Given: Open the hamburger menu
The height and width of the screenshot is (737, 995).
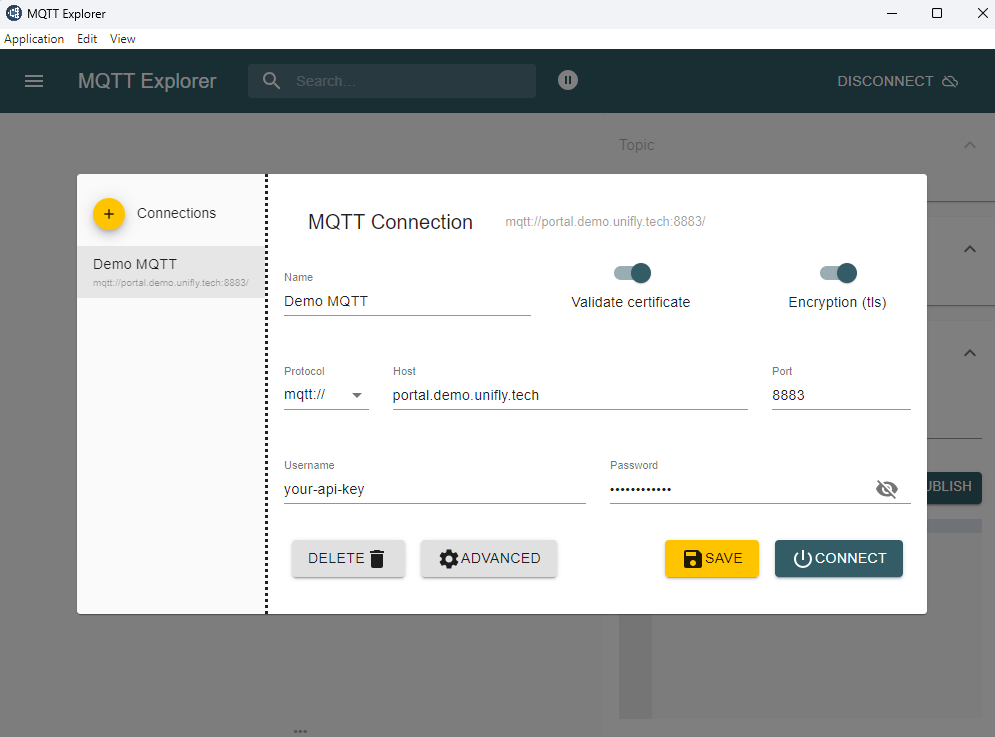Looking at the screenshot, I should point(34,81).
